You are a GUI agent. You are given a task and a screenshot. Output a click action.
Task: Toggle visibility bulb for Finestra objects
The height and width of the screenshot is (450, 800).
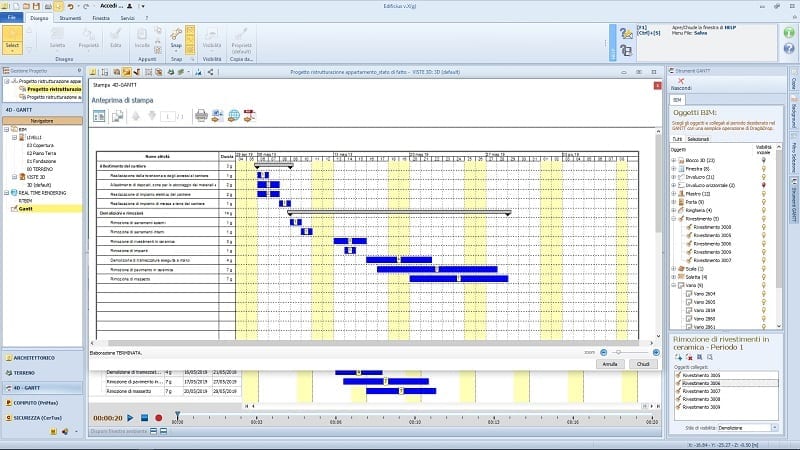(x=764, y=169)
